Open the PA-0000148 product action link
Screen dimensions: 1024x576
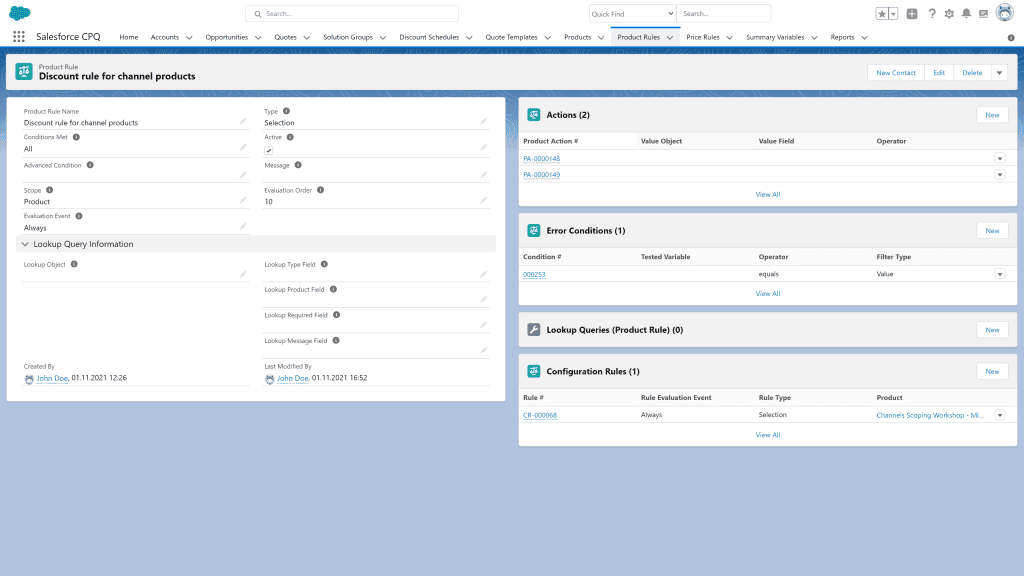541,159
